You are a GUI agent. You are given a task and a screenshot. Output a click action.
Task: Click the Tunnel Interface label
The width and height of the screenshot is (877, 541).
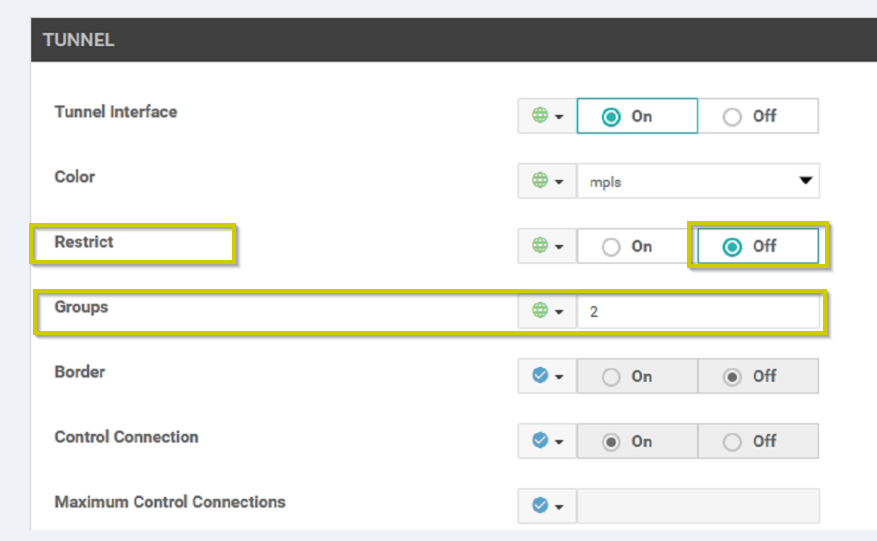[116, 112]
